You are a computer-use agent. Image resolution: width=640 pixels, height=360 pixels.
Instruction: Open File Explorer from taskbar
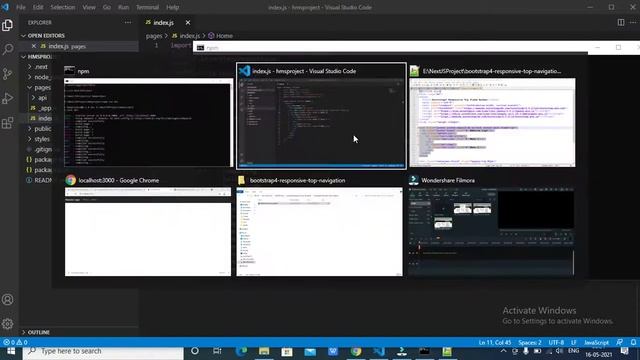(x=264, y=351)
